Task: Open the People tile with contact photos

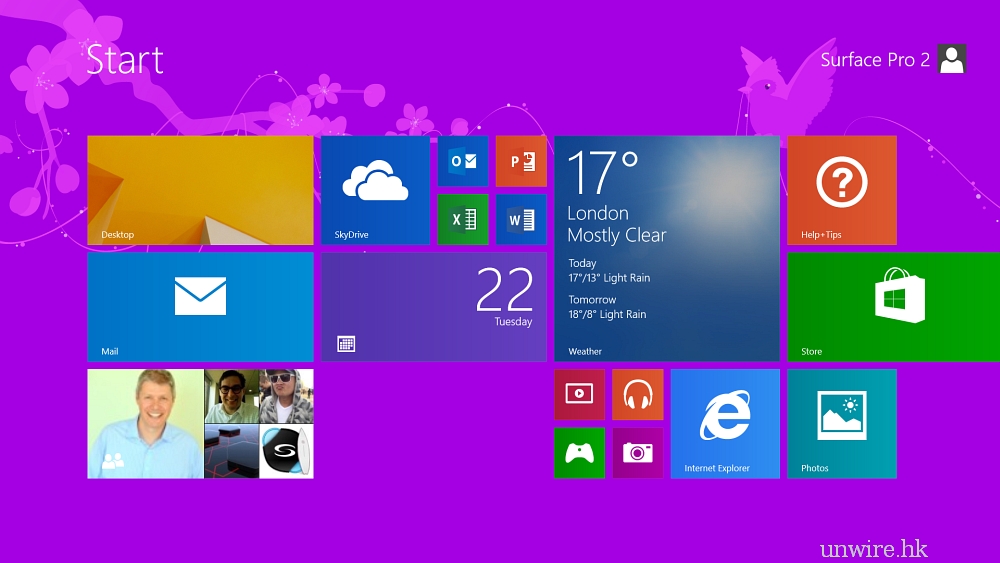Action: point(200,423)
